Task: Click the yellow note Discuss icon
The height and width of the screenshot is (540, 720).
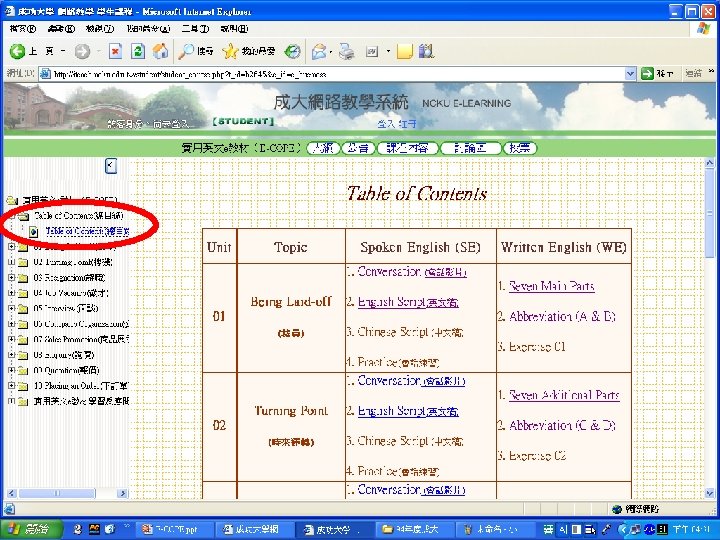Action: click(x=405, y=51)
